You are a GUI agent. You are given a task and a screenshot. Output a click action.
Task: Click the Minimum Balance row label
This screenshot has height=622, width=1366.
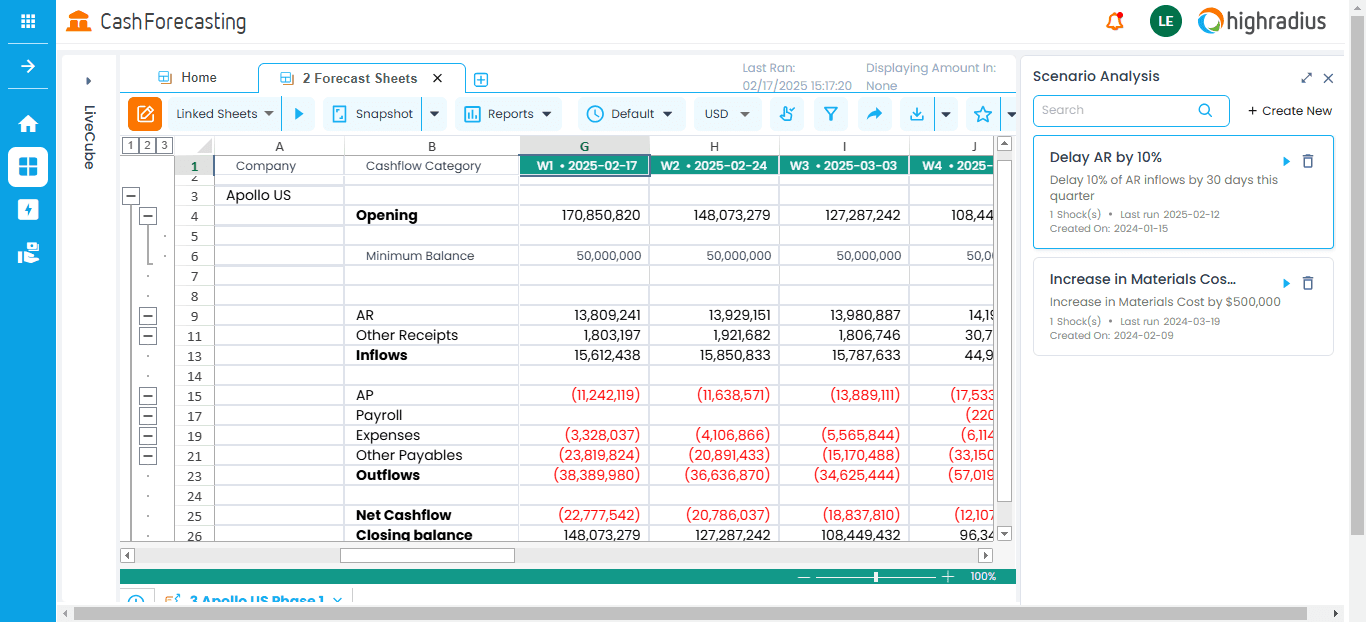[x=420, y=256]
